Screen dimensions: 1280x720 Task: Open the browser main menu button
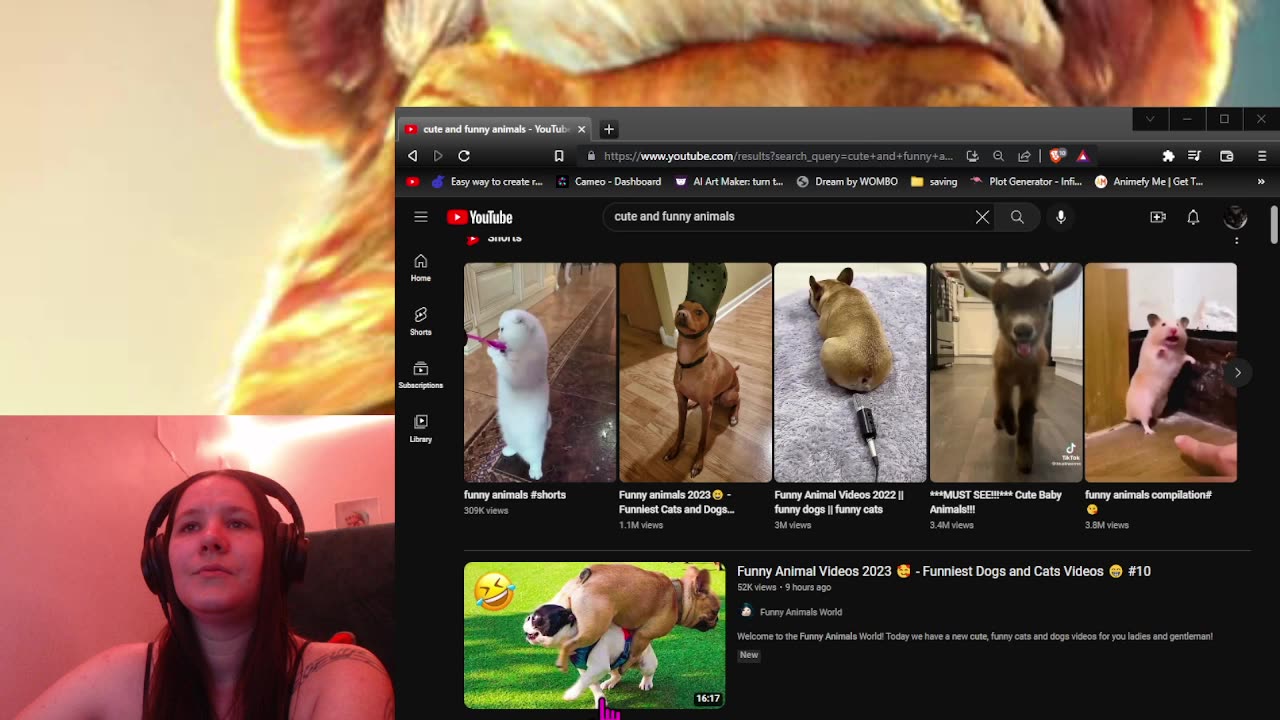click(x=1262, y=156)
